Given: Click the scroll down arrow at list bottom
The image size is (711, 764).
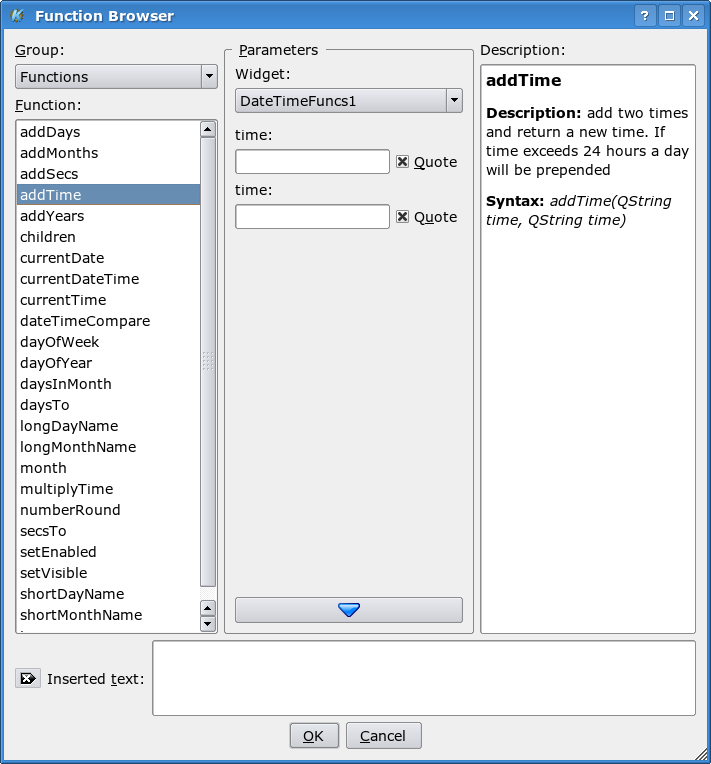Looking at the screenshot, I should coord(208,624).
